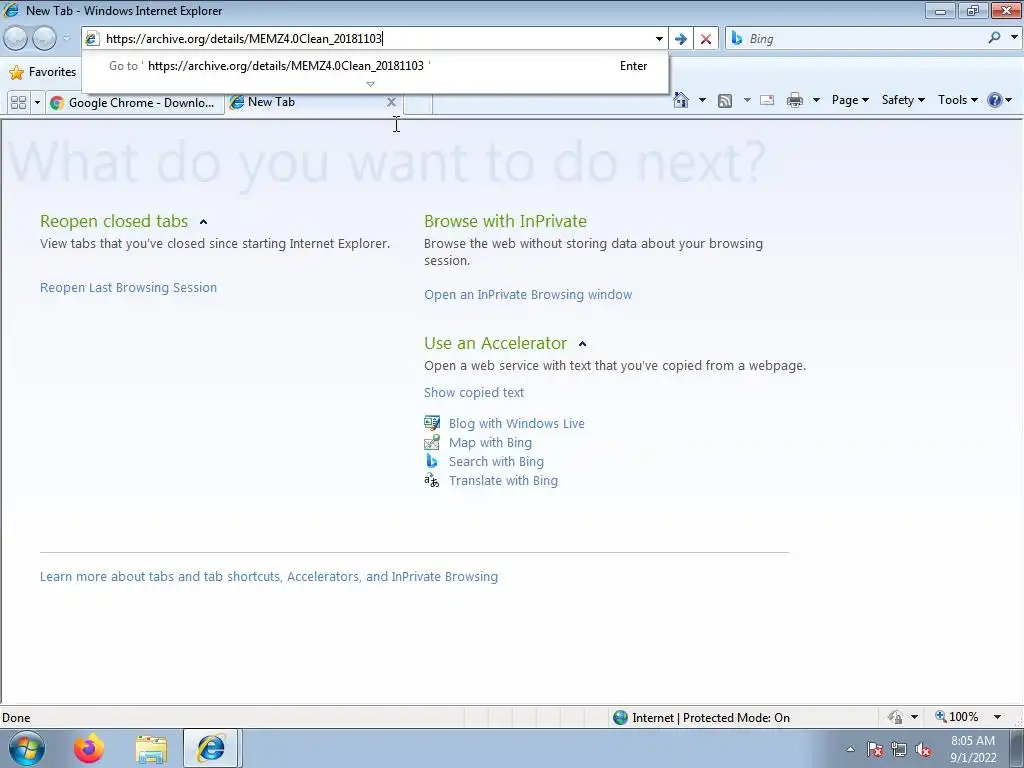
Task: Open the status bar privacy dropdown arrow
Action: [x=914, y=717]
